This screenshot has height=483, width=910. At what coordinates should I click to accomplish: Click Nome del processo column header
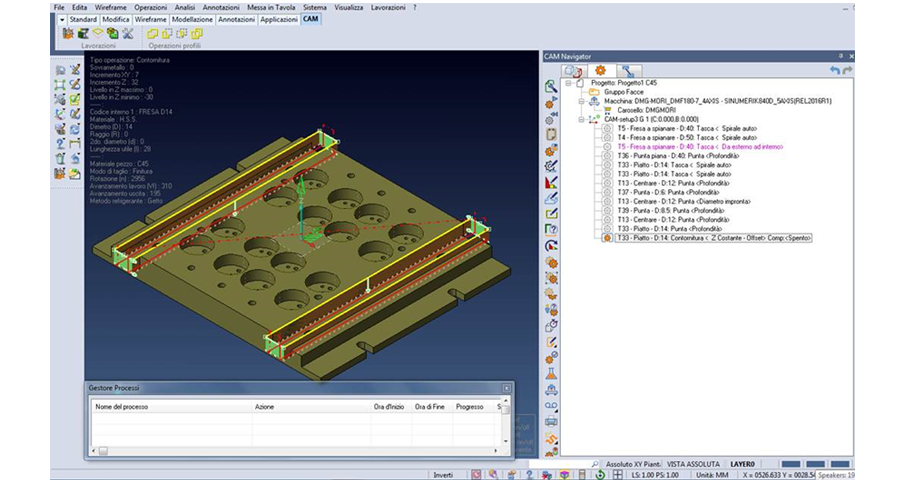pyautogui.click(x=121, y=407)
